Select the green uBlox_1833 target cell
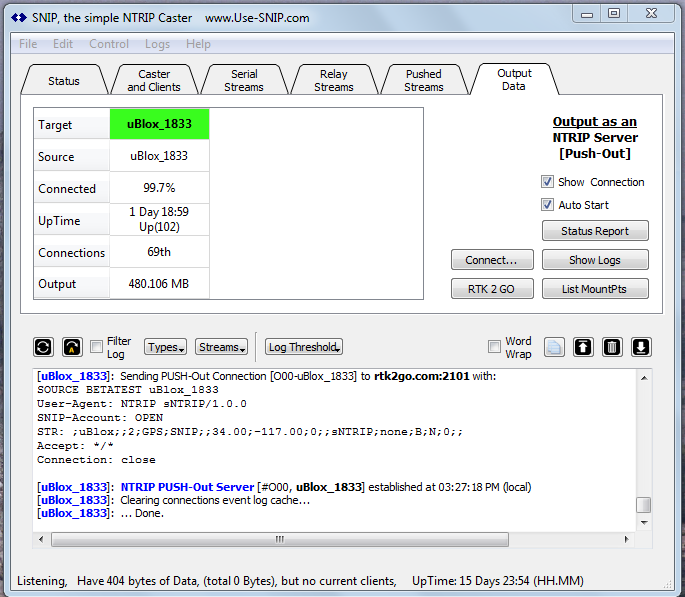The height and width of the screenshot is (597, 685). [159, 124]
